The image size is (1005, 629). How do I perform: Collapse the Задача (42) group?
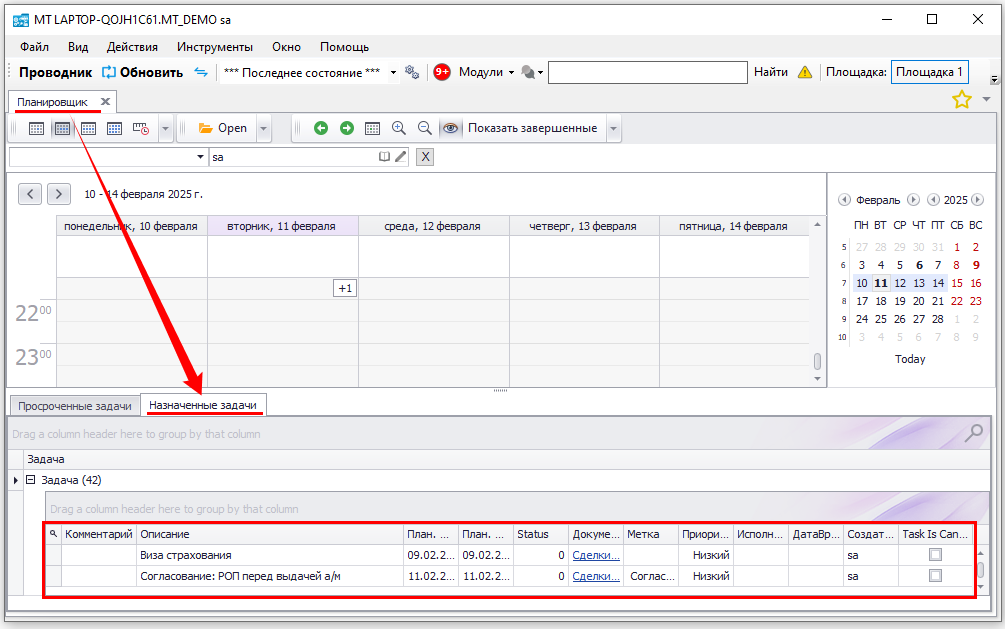[31, 480]
